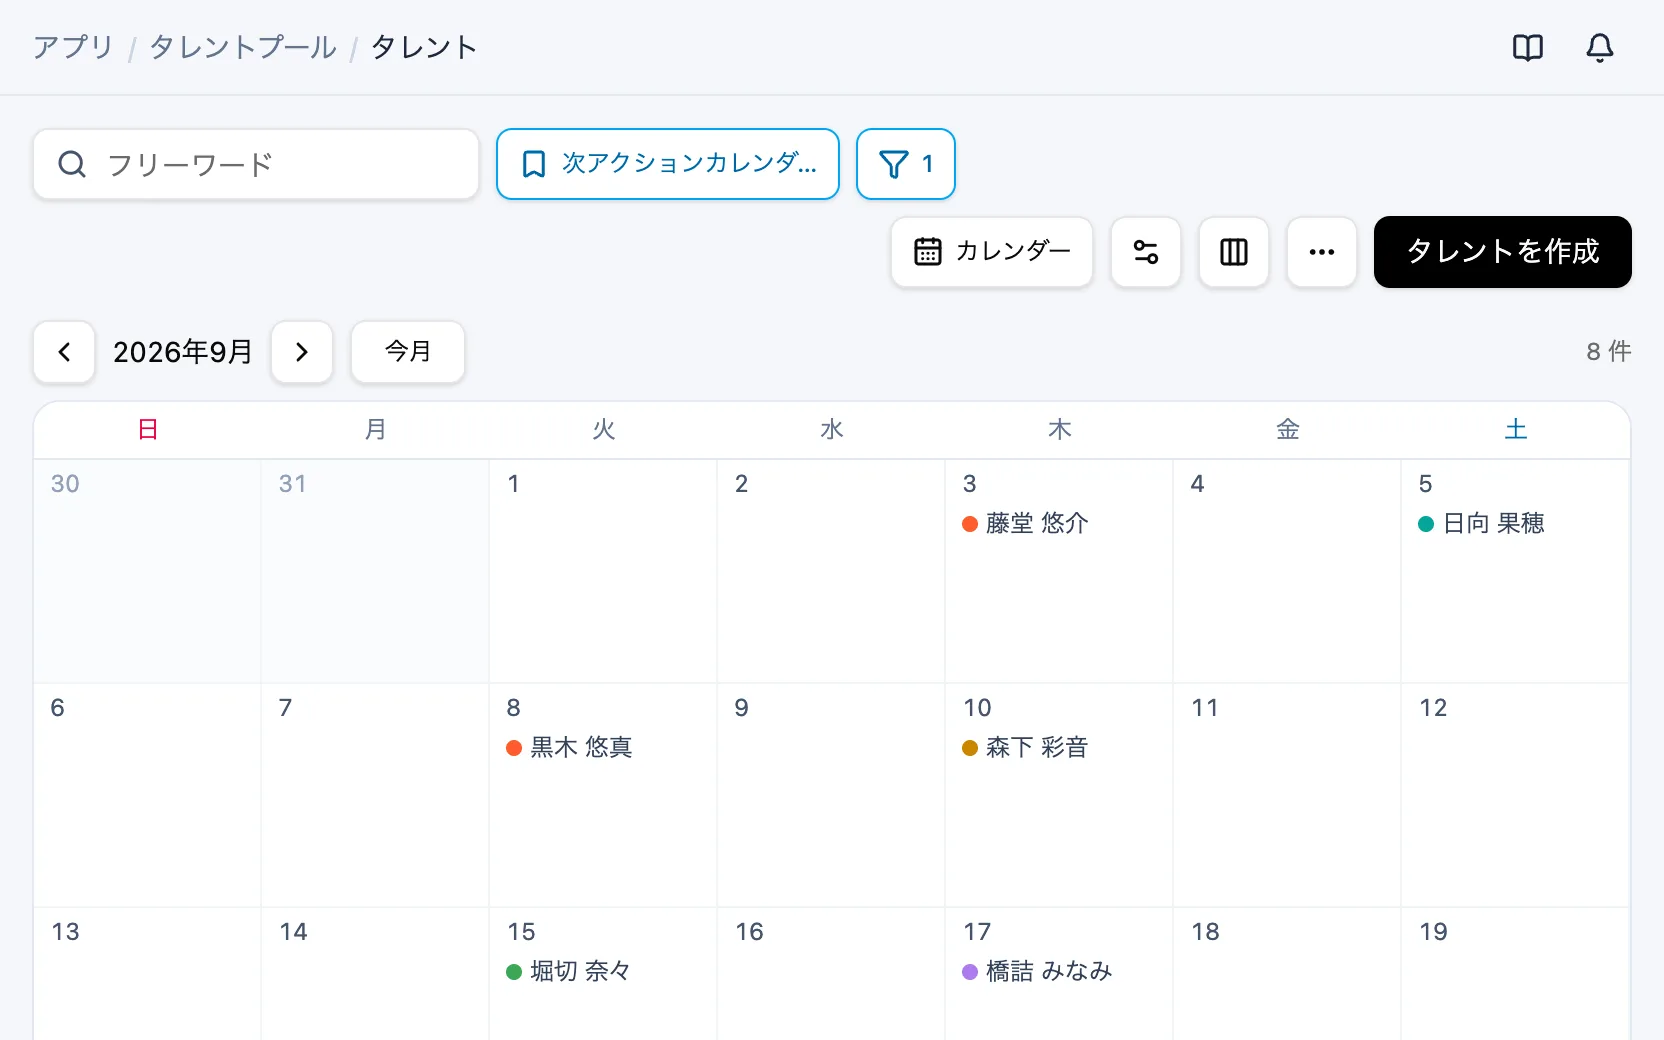Screen dimensions: 1664x1040
Task: Click the タレント breadcrumb
Action: click(424, 47)
